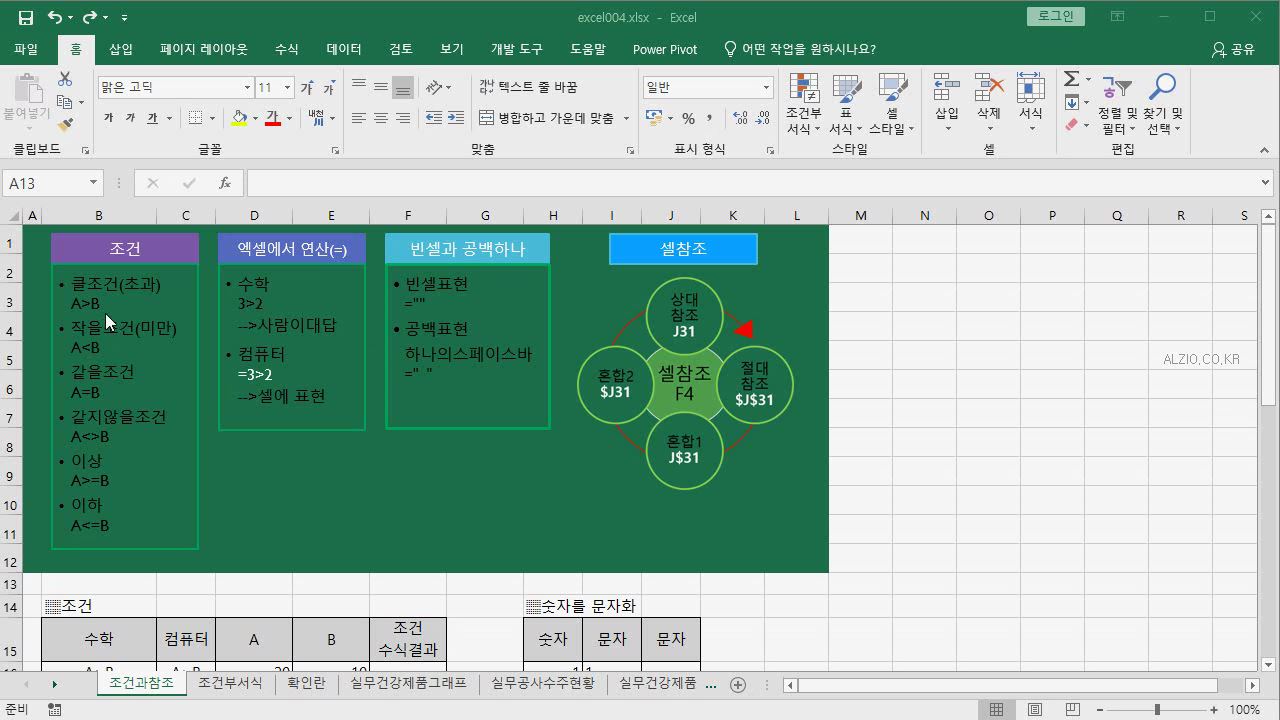Click the 어떤 작업을 원하시나요? search box

799,49
